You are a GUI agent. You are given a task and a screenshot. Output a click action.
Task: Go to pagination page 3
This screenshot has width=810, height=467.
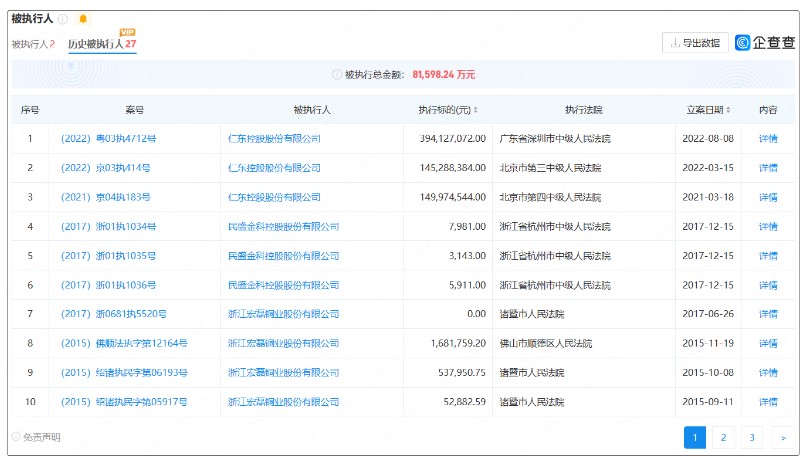[752, 438]
